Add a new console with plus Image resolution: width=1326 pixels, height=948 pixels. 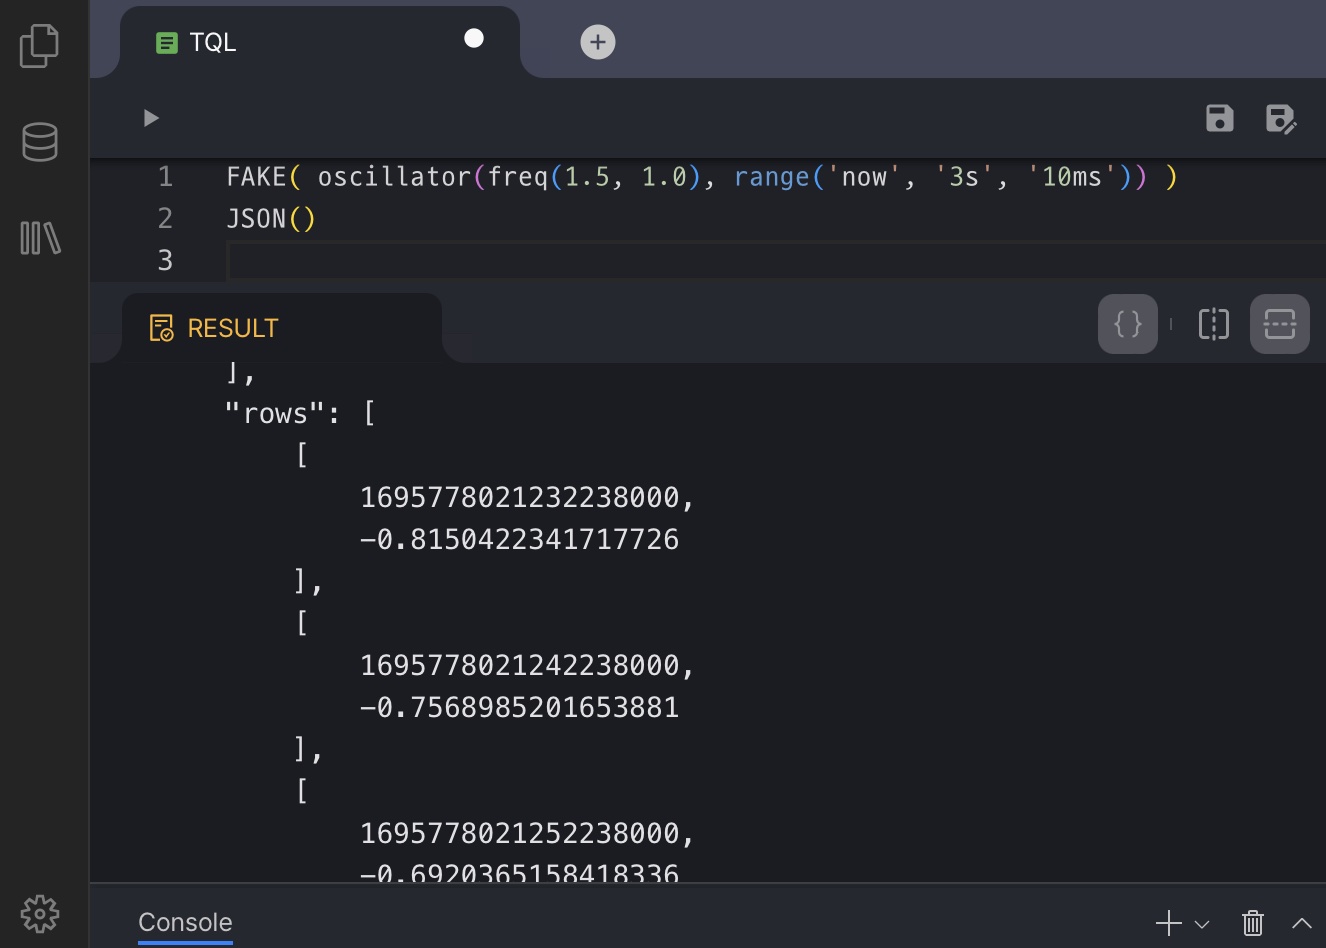pyautogui.click(x=1168, y=923)
